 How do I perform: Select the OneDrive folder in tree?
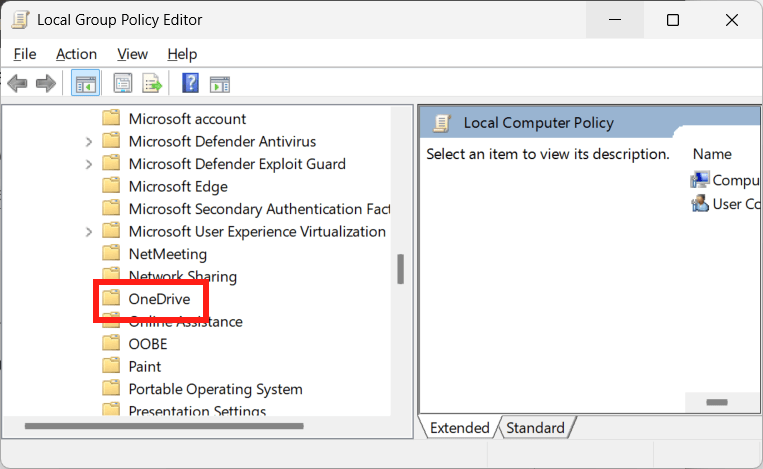(158, 299)
